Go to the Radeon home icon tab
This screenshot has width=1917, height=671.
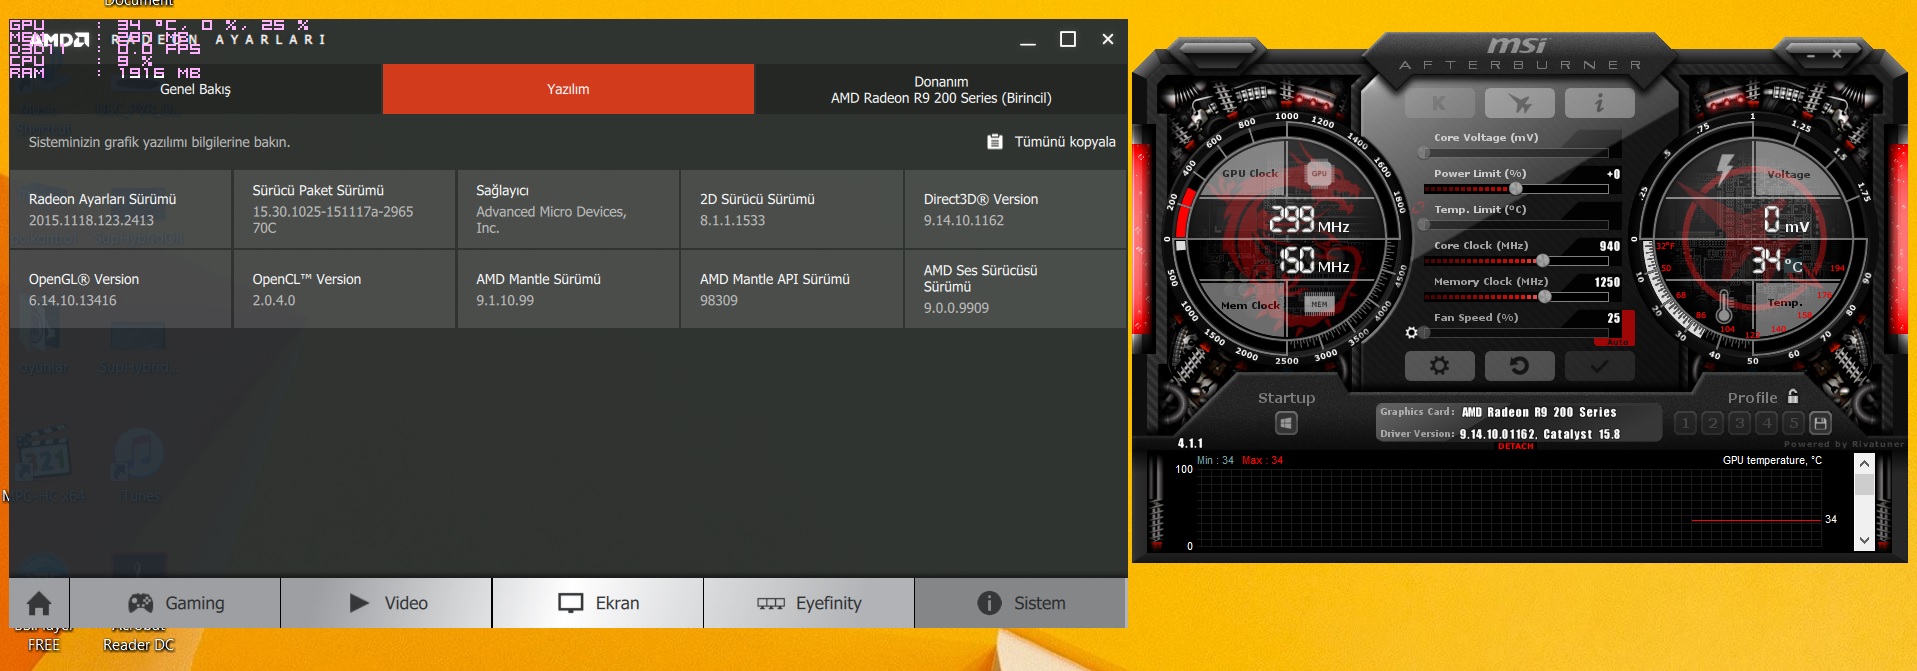coord(39,603)
